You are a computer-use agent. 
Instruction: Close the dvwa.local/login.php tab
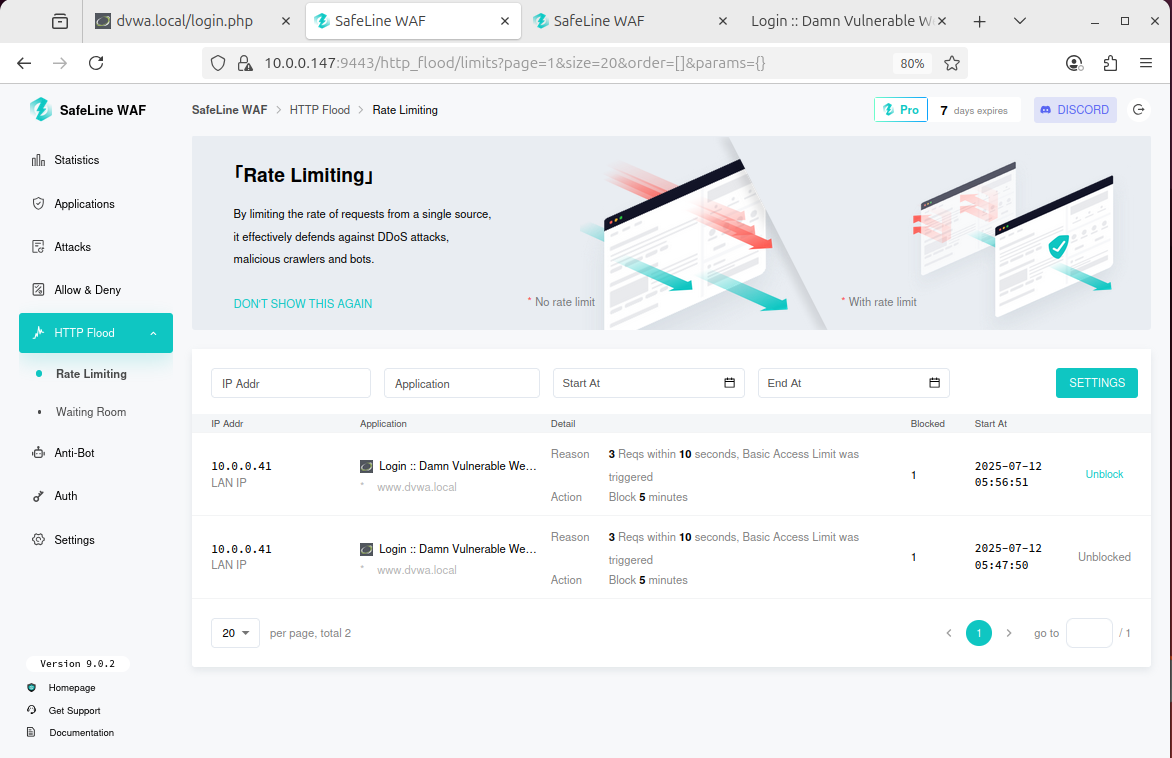286,21
